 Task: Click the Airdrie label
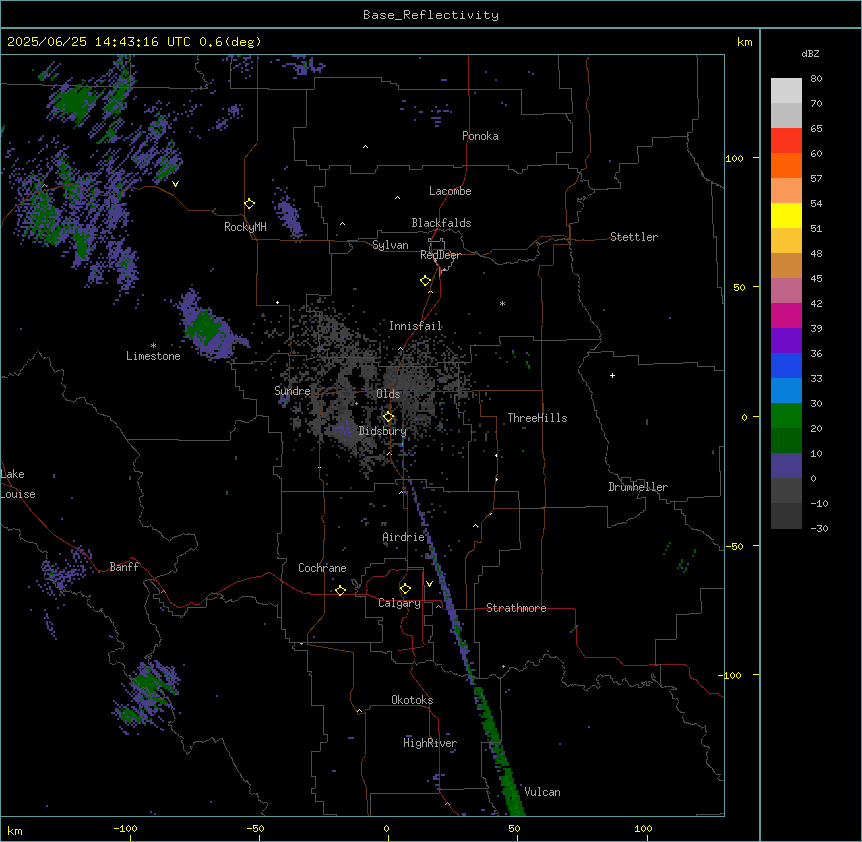[404, 537]
